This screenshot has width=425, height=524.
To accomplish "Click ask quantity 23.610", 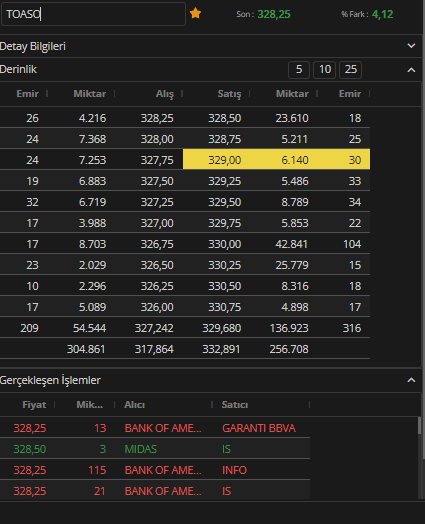I will coord(292,118).
